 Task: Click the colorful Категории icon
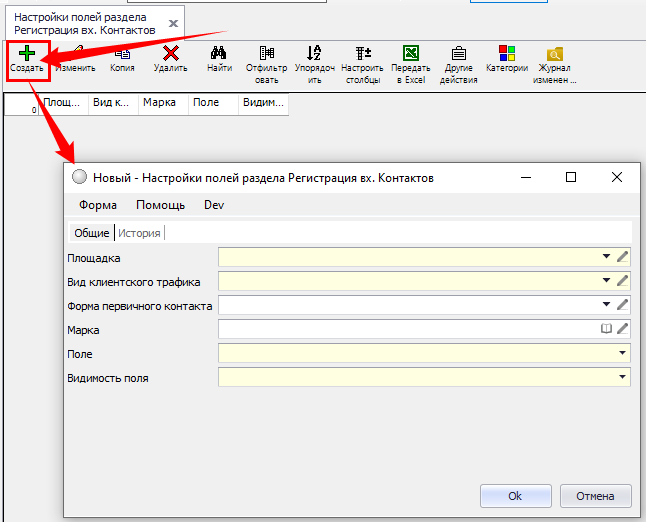click(507, 54)
